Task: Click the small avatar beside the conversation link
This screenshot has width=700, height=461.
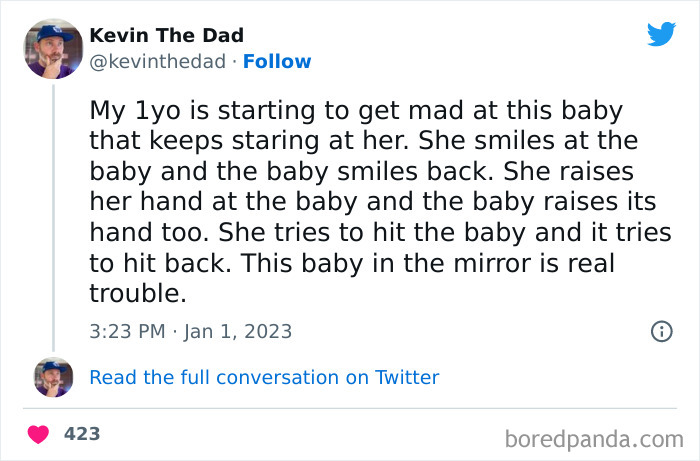Action: 53,377
